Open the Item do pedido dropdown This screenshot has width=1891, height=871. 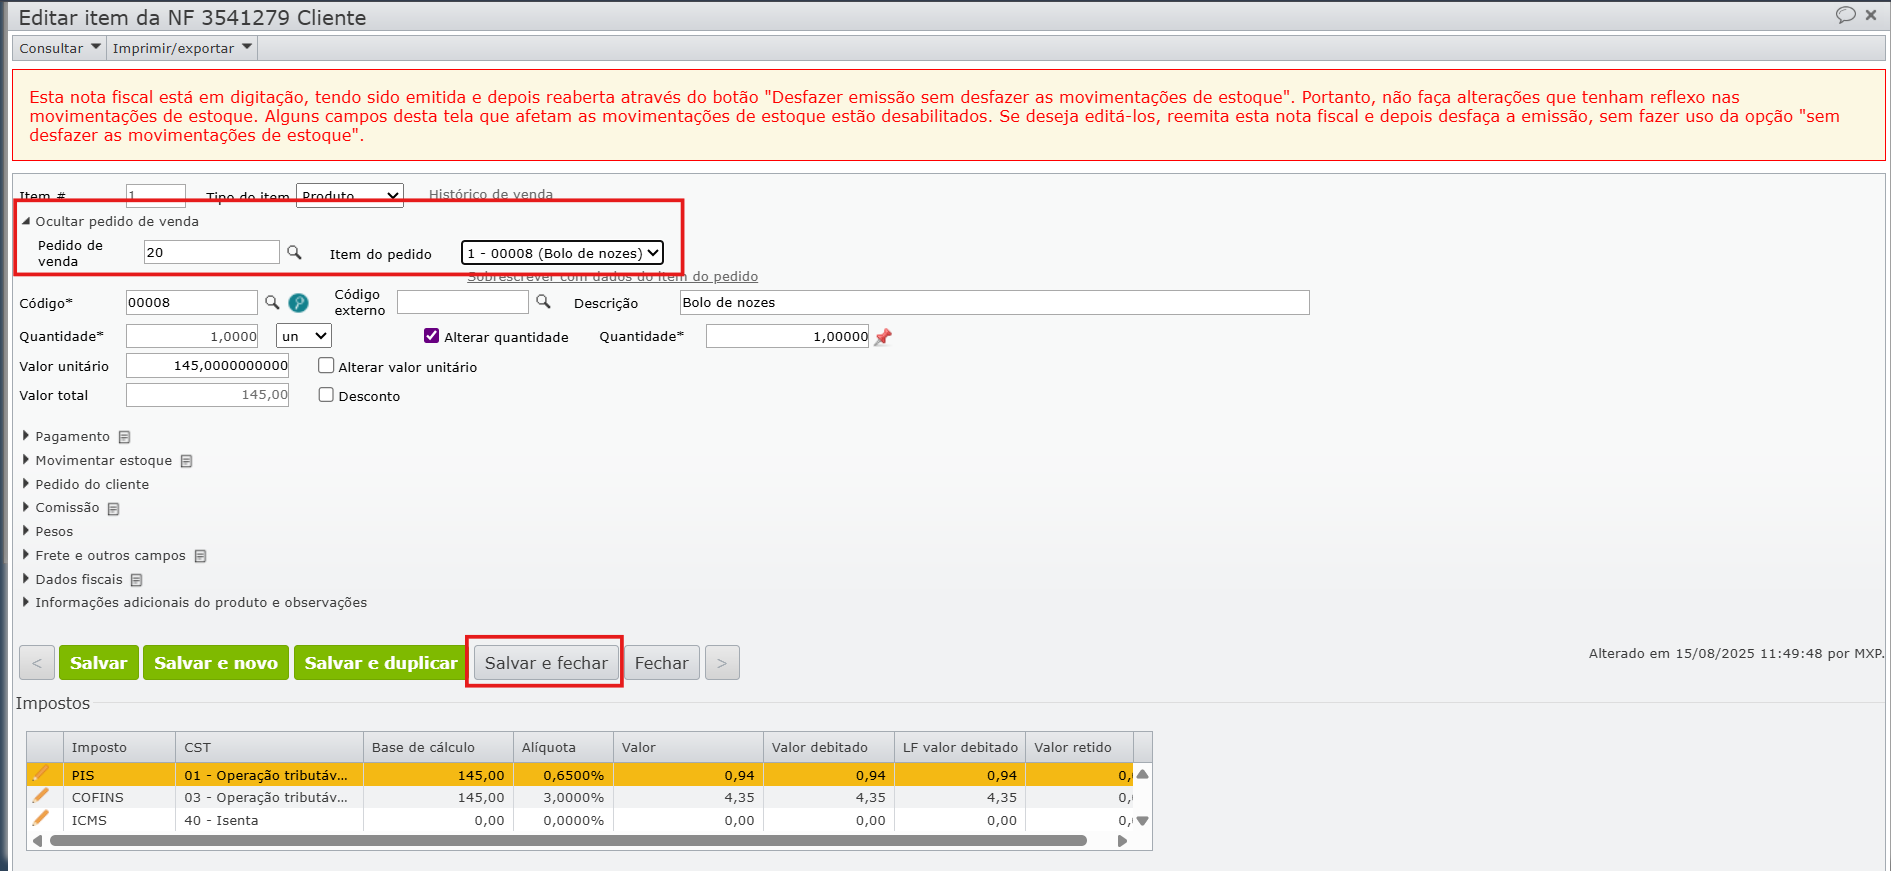point(562,253)
